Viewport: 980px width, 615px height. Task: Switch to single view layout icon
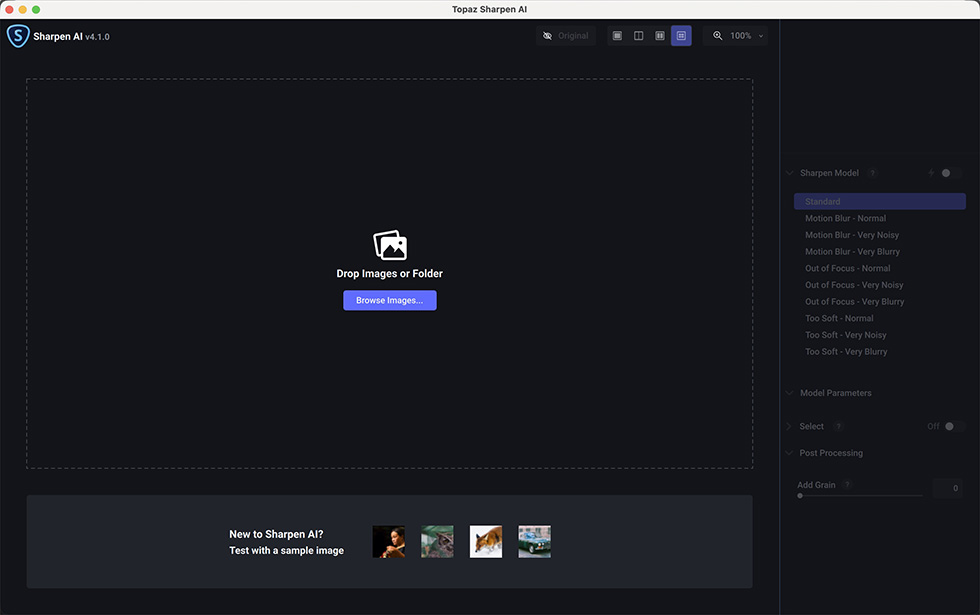[x=617, y=36]
